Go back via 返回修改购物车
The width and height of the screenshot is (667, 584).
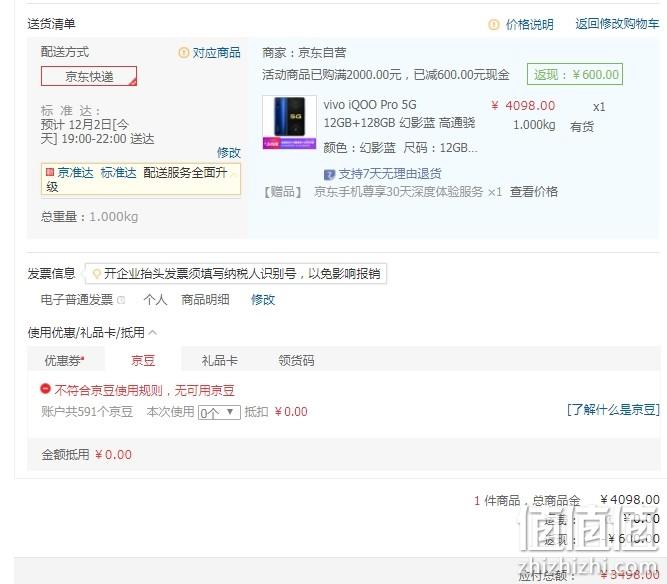pos(617,24)
